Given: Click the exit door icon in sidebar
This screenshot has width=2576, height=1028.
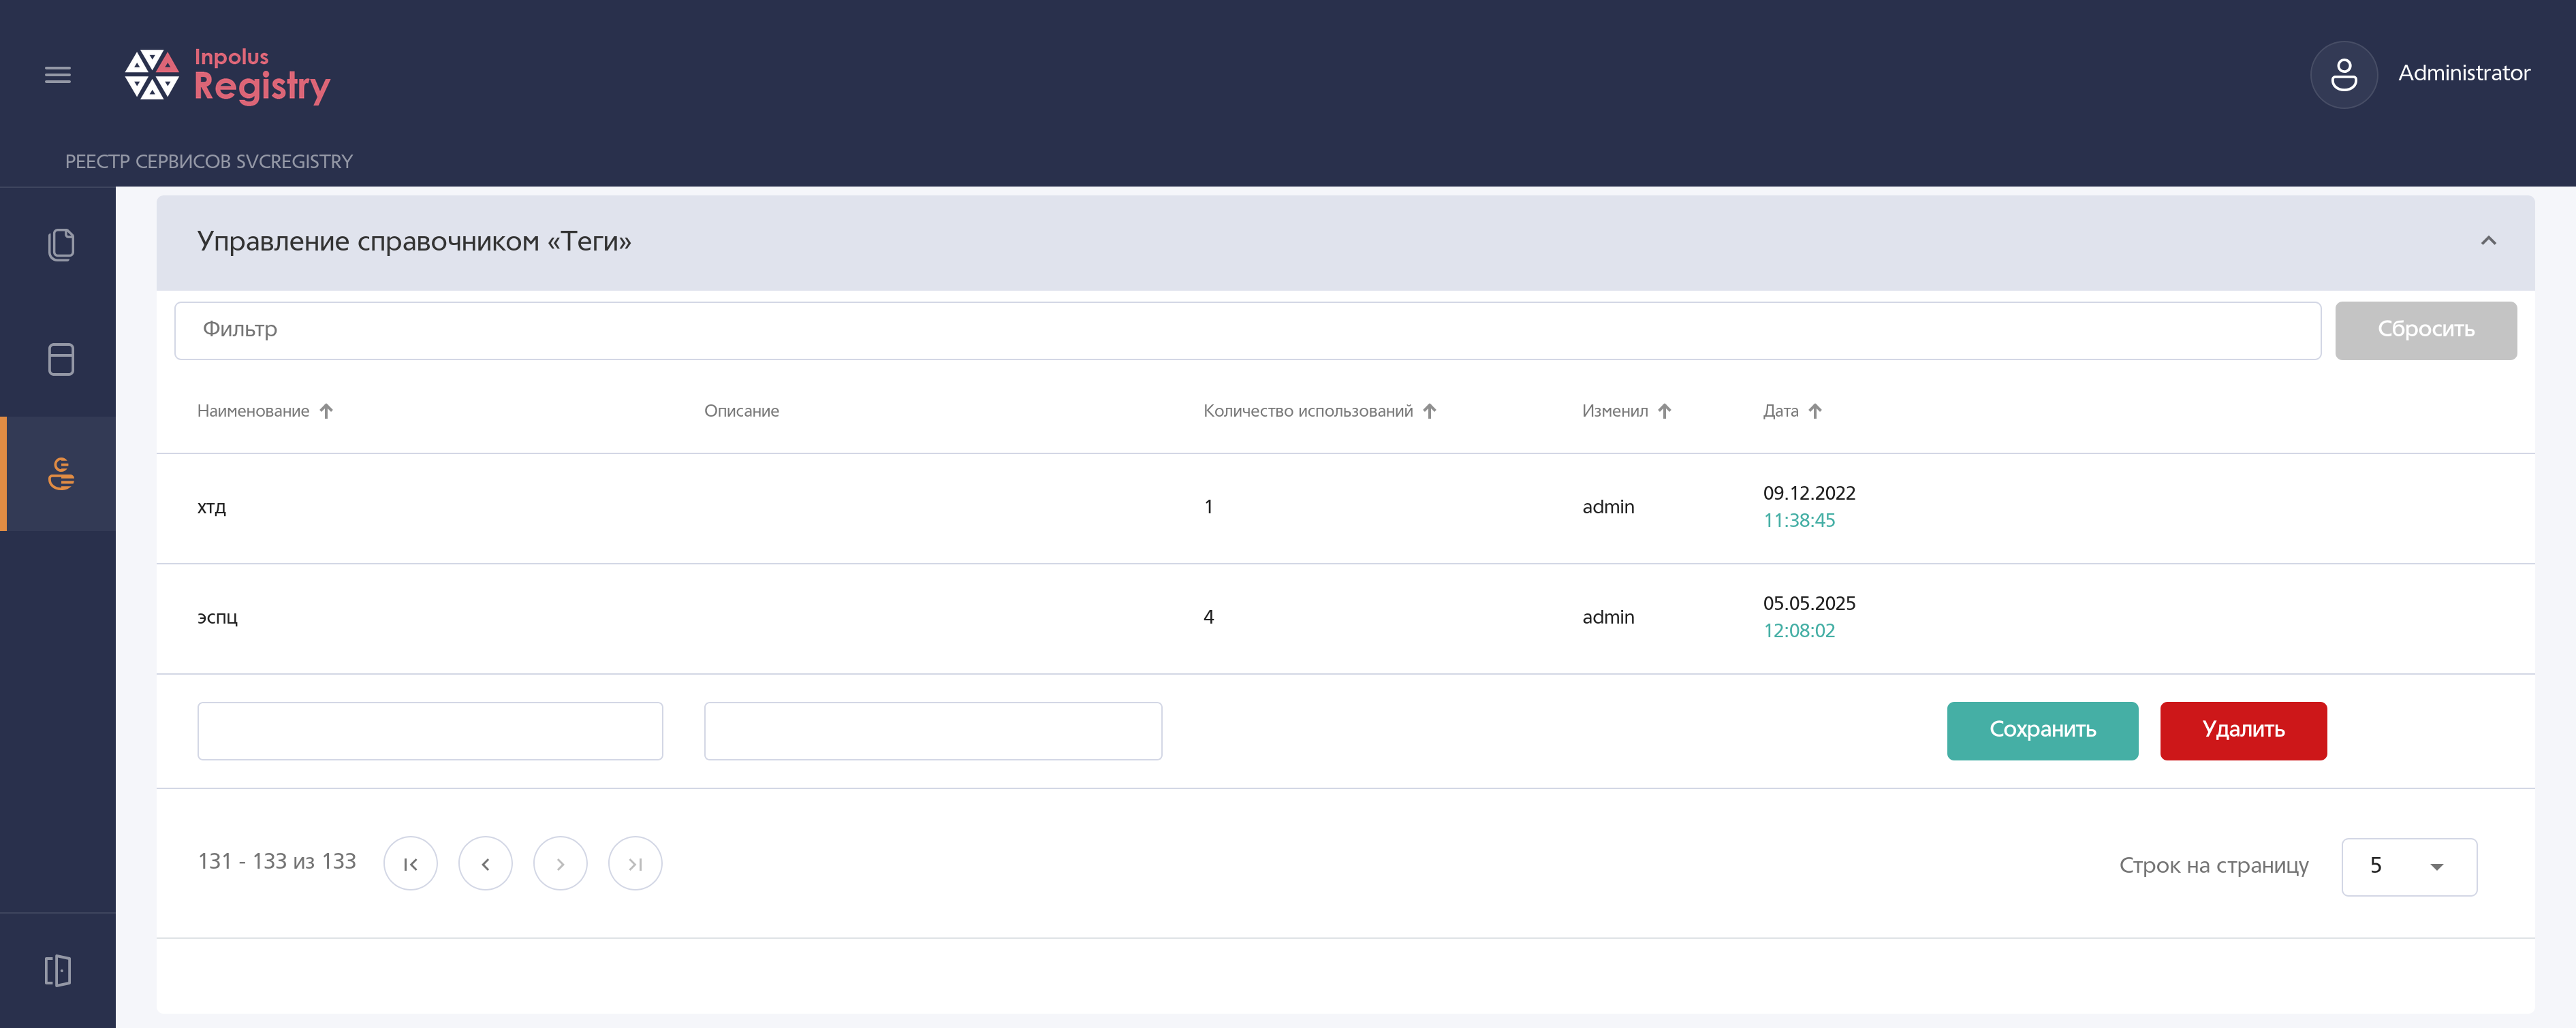Looking at the screenshot, I should pyautogui.click(x=58, y=970).
